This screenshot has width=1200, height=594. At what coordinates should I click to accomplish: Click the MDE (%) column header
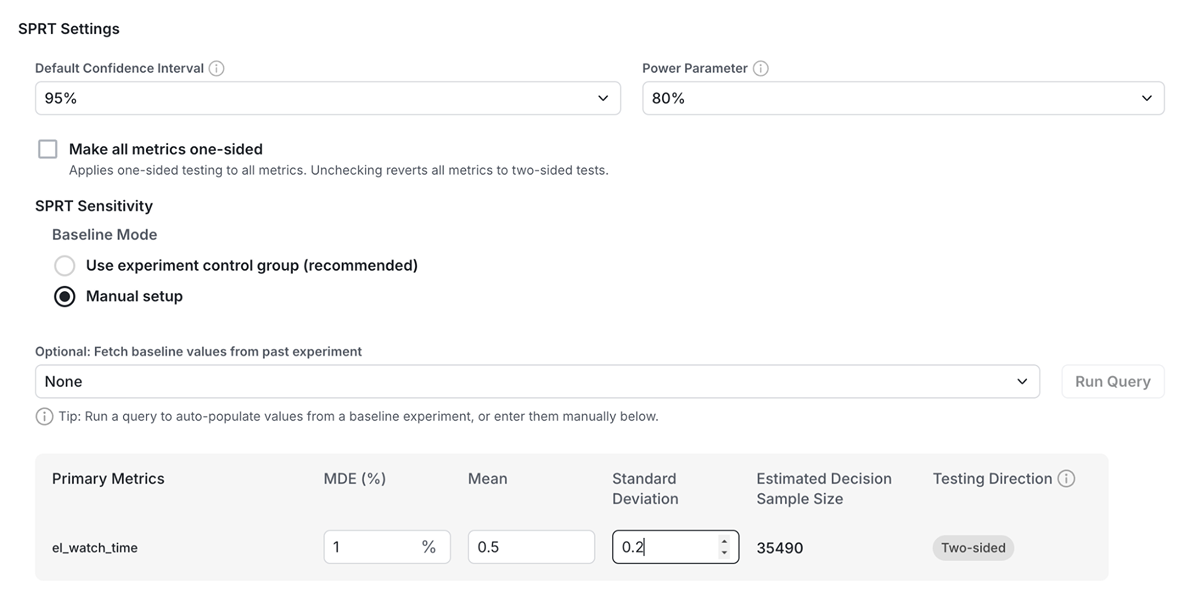(x=355, y=479)
